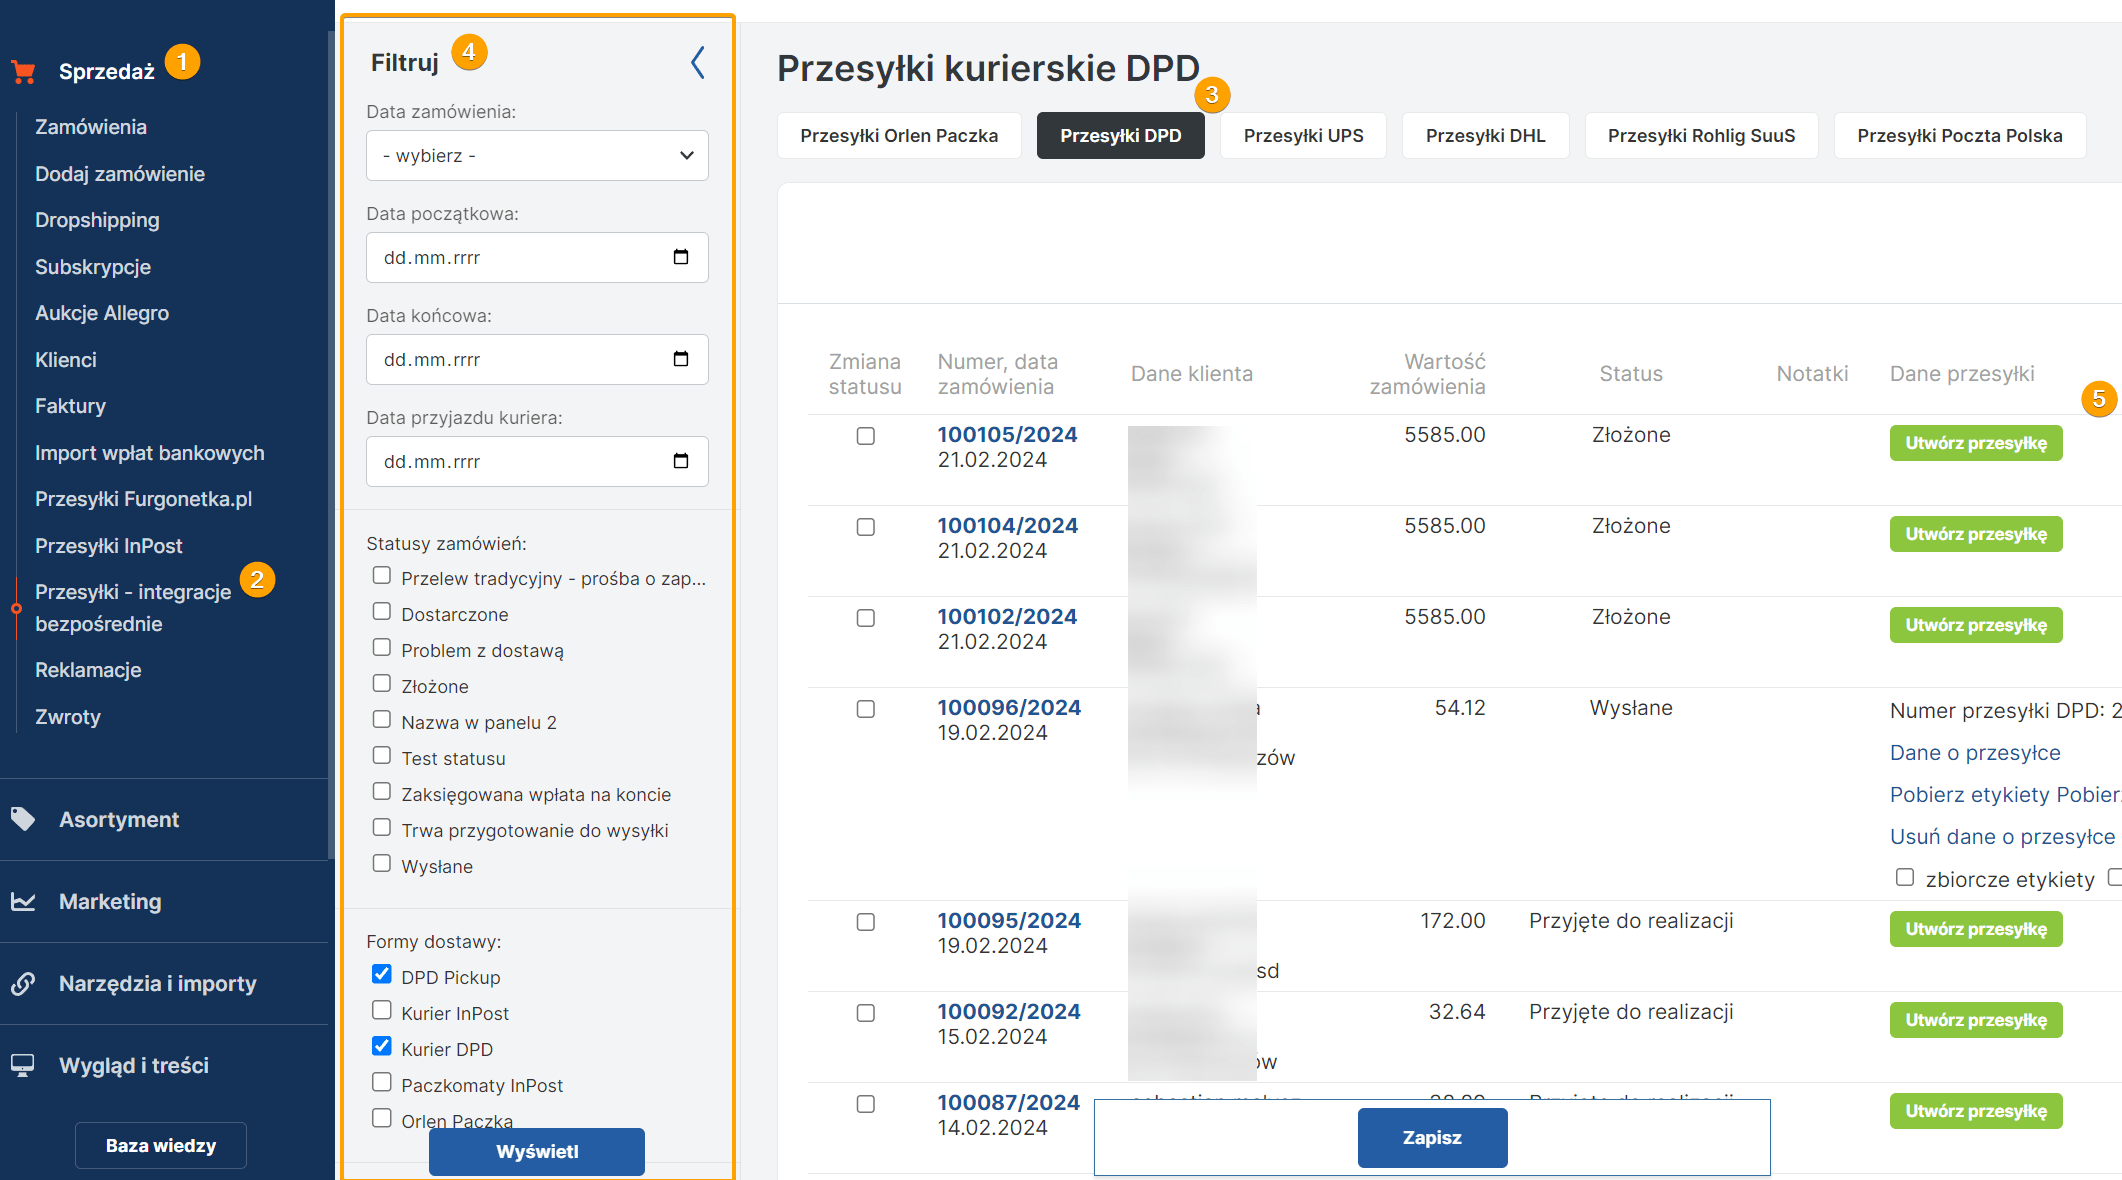Select checkbox for order 100105/2024
The height and width of the screenshot is (1180, 2122).
(866, 436)
